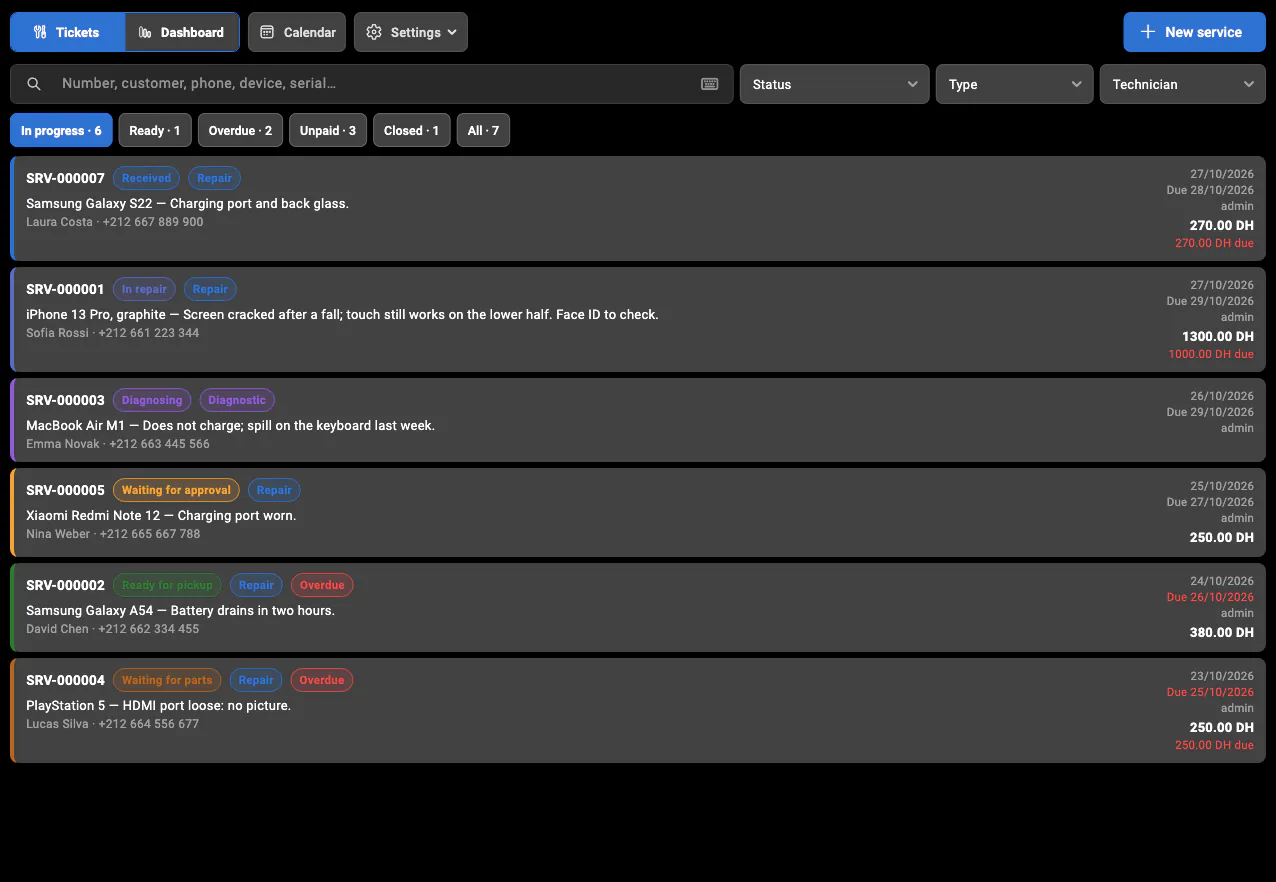Viewport: 1276px width, 882px height.
Task: Click the Received status badge
Action: 146,178
